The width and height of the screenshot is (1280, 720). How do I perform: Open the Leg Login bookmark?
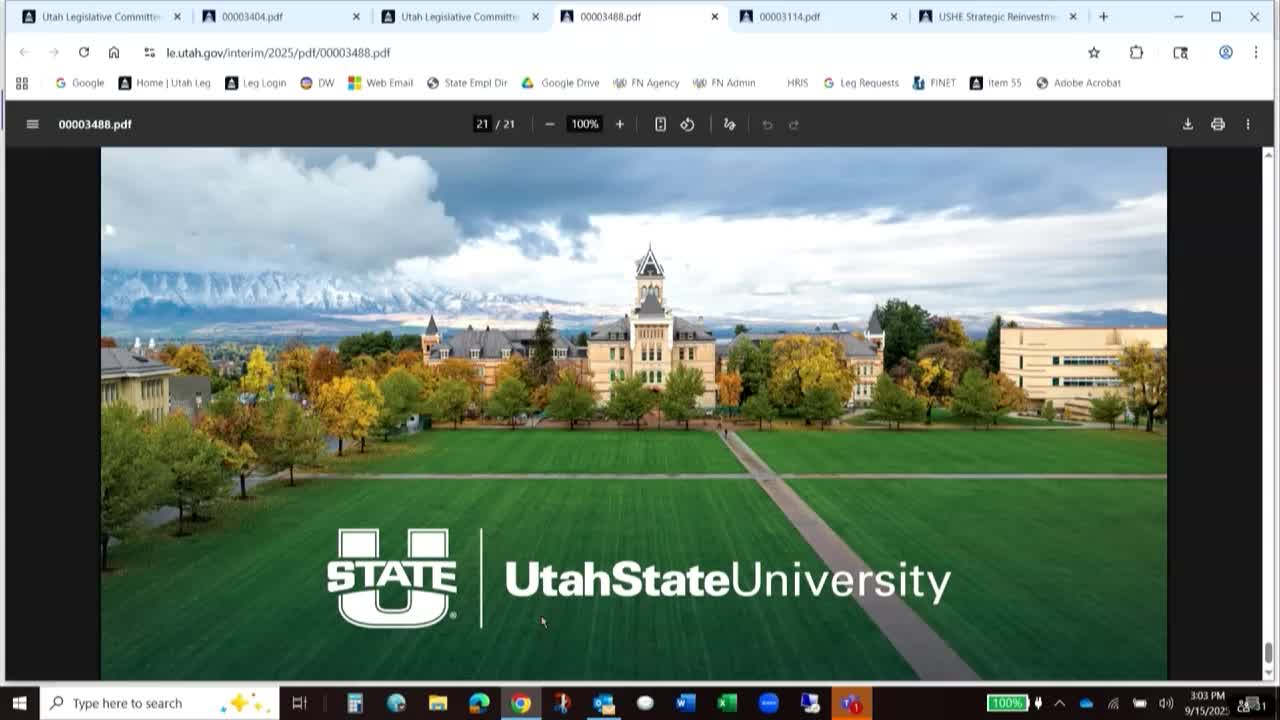(x=256, y=83)
